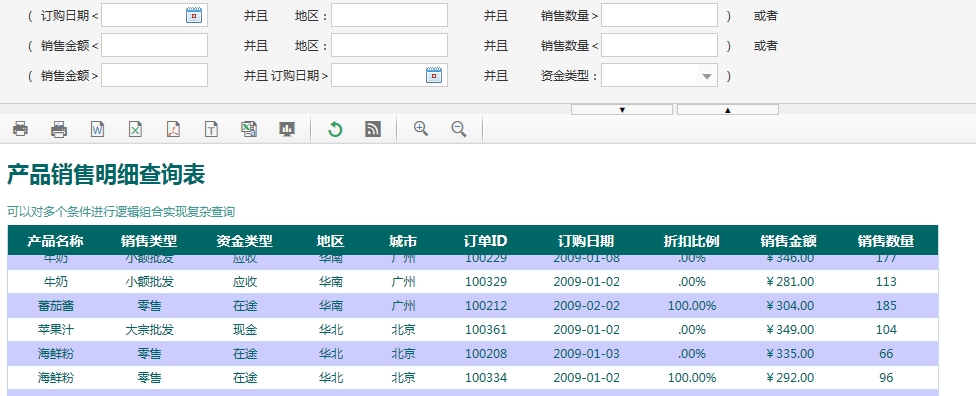Screen dimensions: 976x396
Task: Click the 苹果汁 product name cell
Action: click(55, 329)
